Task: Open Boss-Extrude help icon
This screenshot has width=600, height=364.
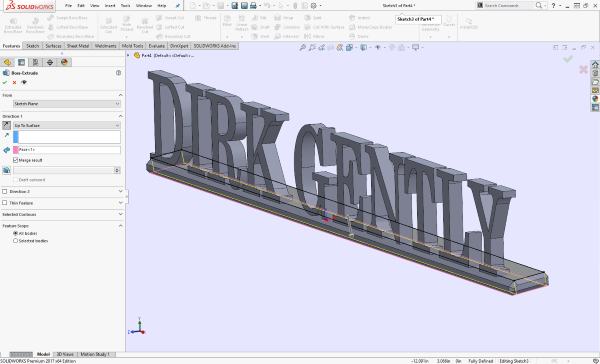Action: pyautogui.click(x=119, y=73)
